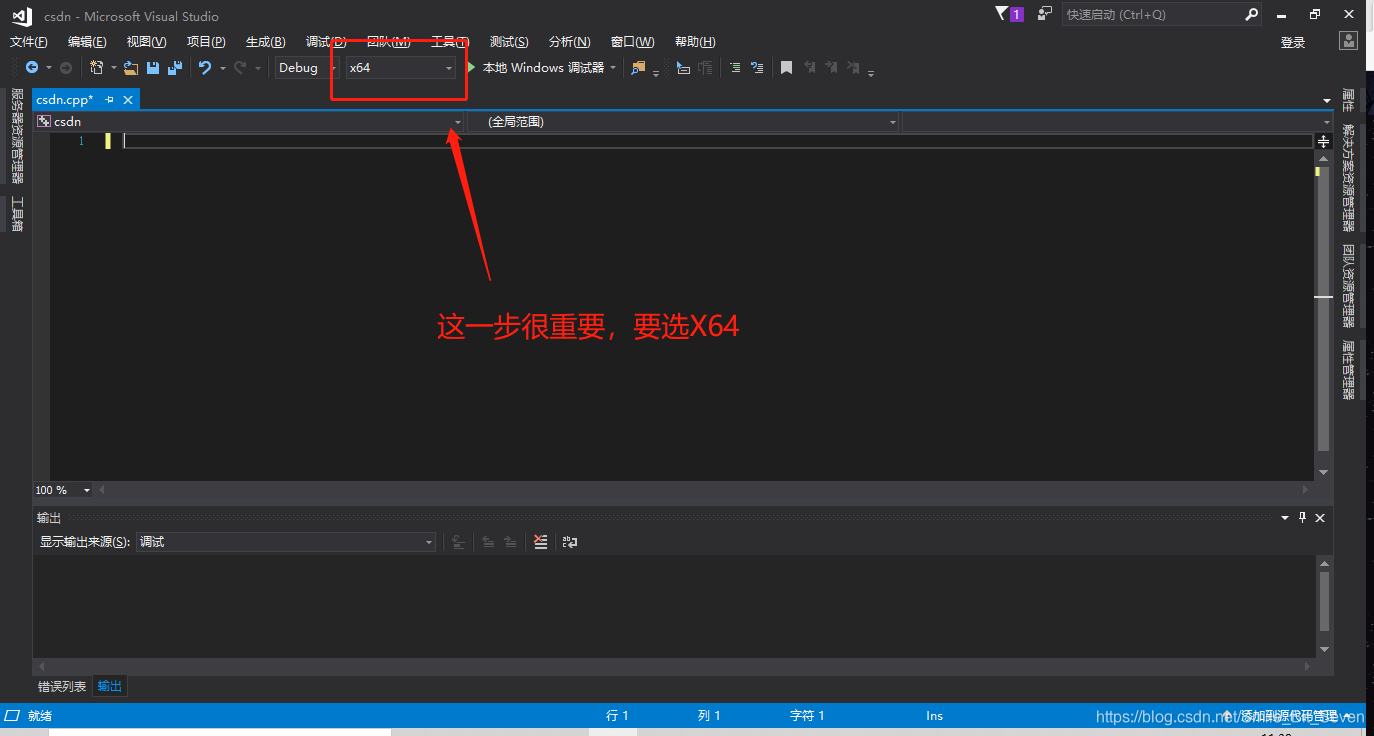Open the 工具箱 side panel tab
Viewport: 1374px width, 736px height.
(17, 214)
